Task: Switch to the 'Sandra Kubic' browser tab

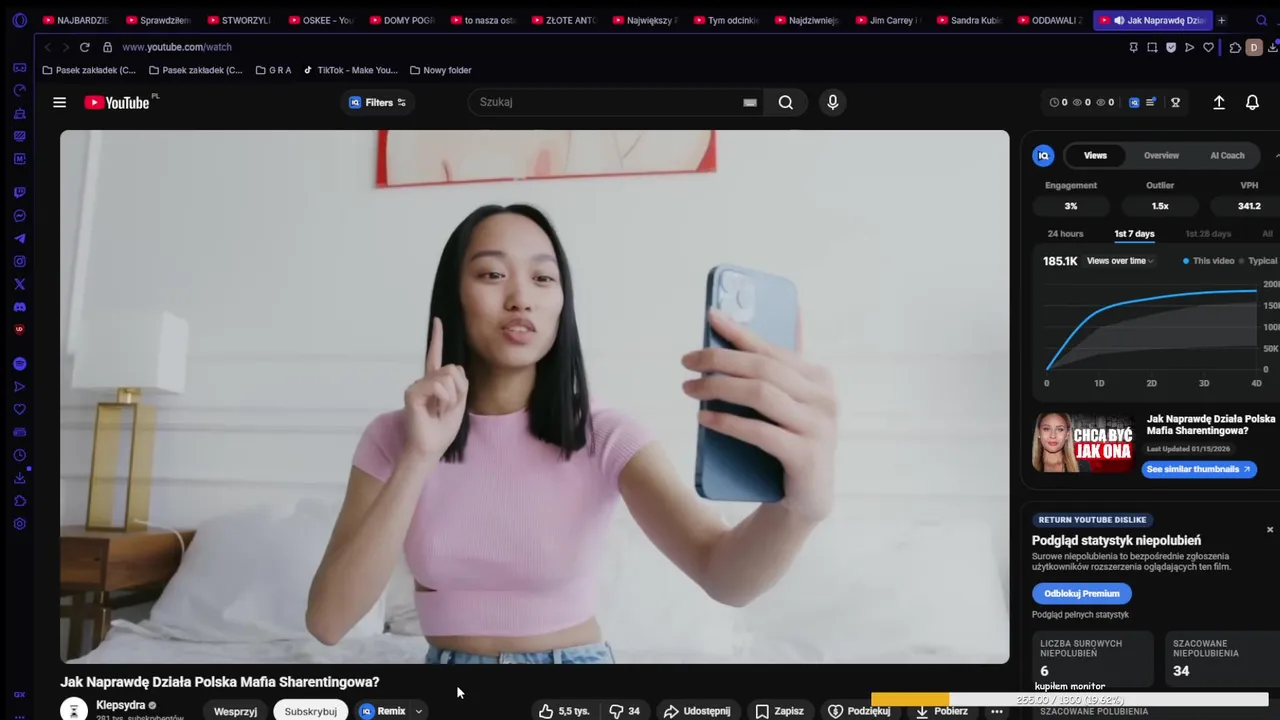Action: pos(968,20)
